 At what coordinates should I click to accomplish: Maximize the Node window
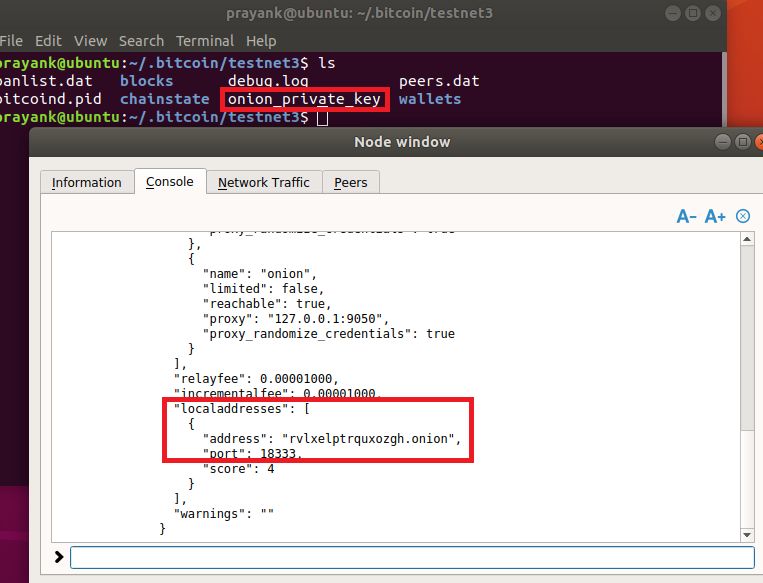click(x=743, y=142)
